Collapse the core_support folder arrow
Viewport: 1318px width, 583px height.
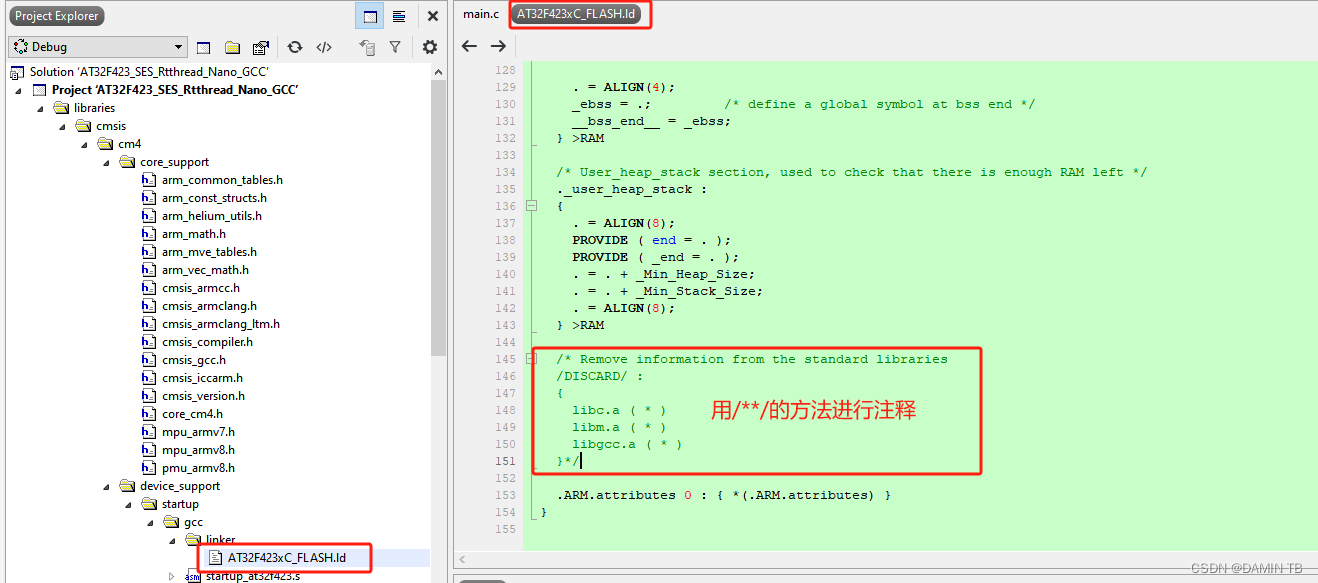click(106, 162)
